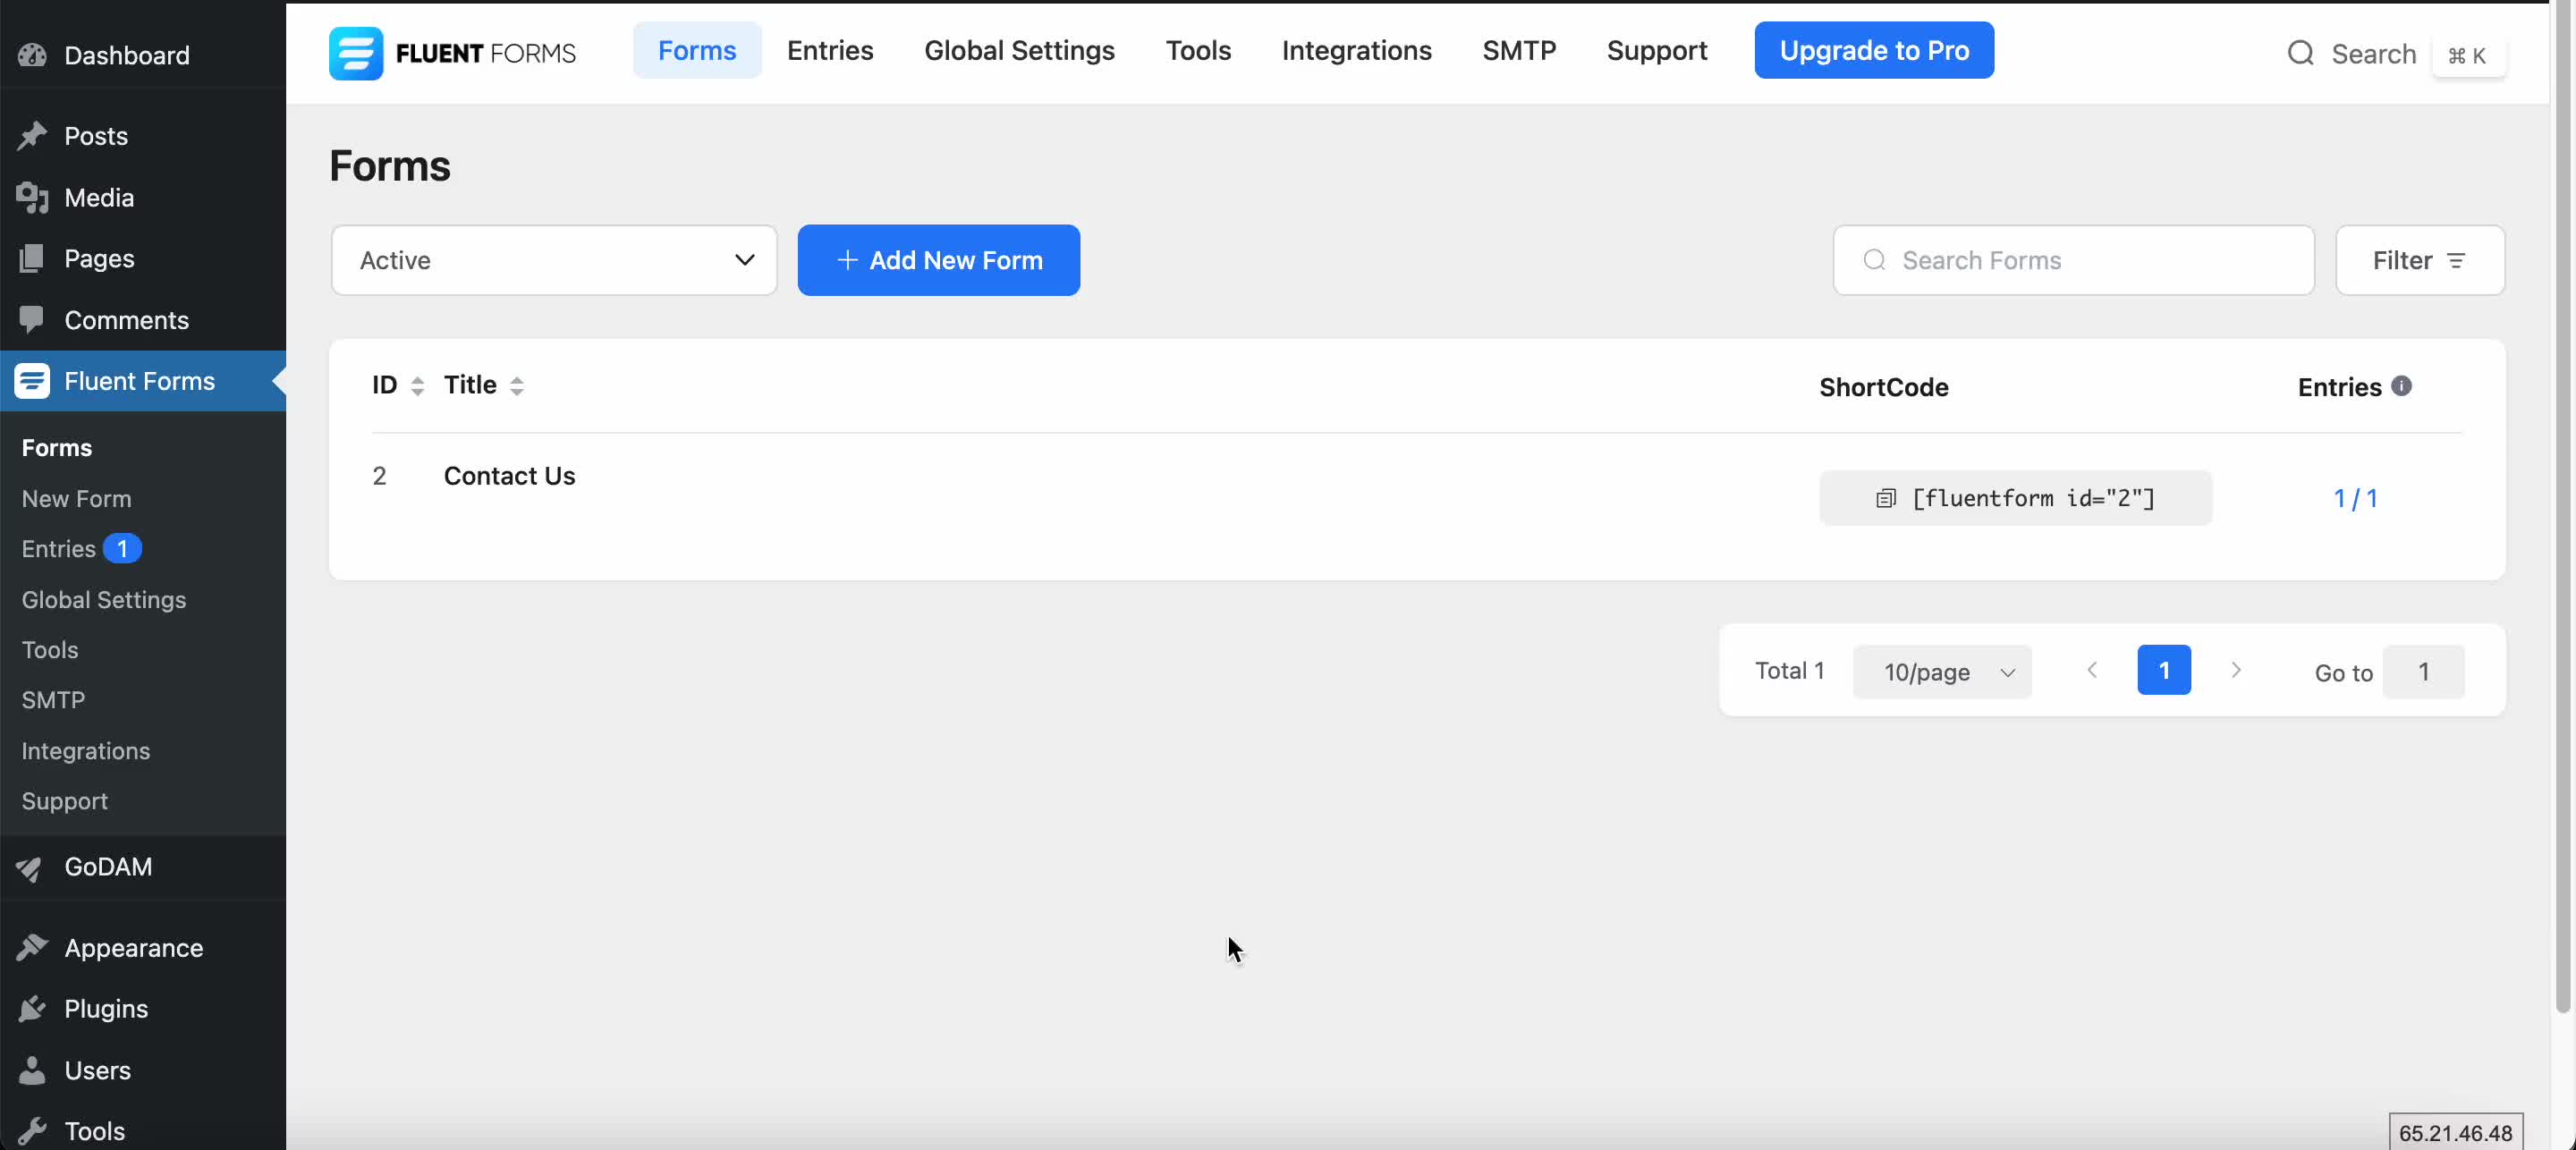This screenshot has height=1150, width=2576.
Task: Click the search magnifier icon in header
Action: [x=2300, y=53]
